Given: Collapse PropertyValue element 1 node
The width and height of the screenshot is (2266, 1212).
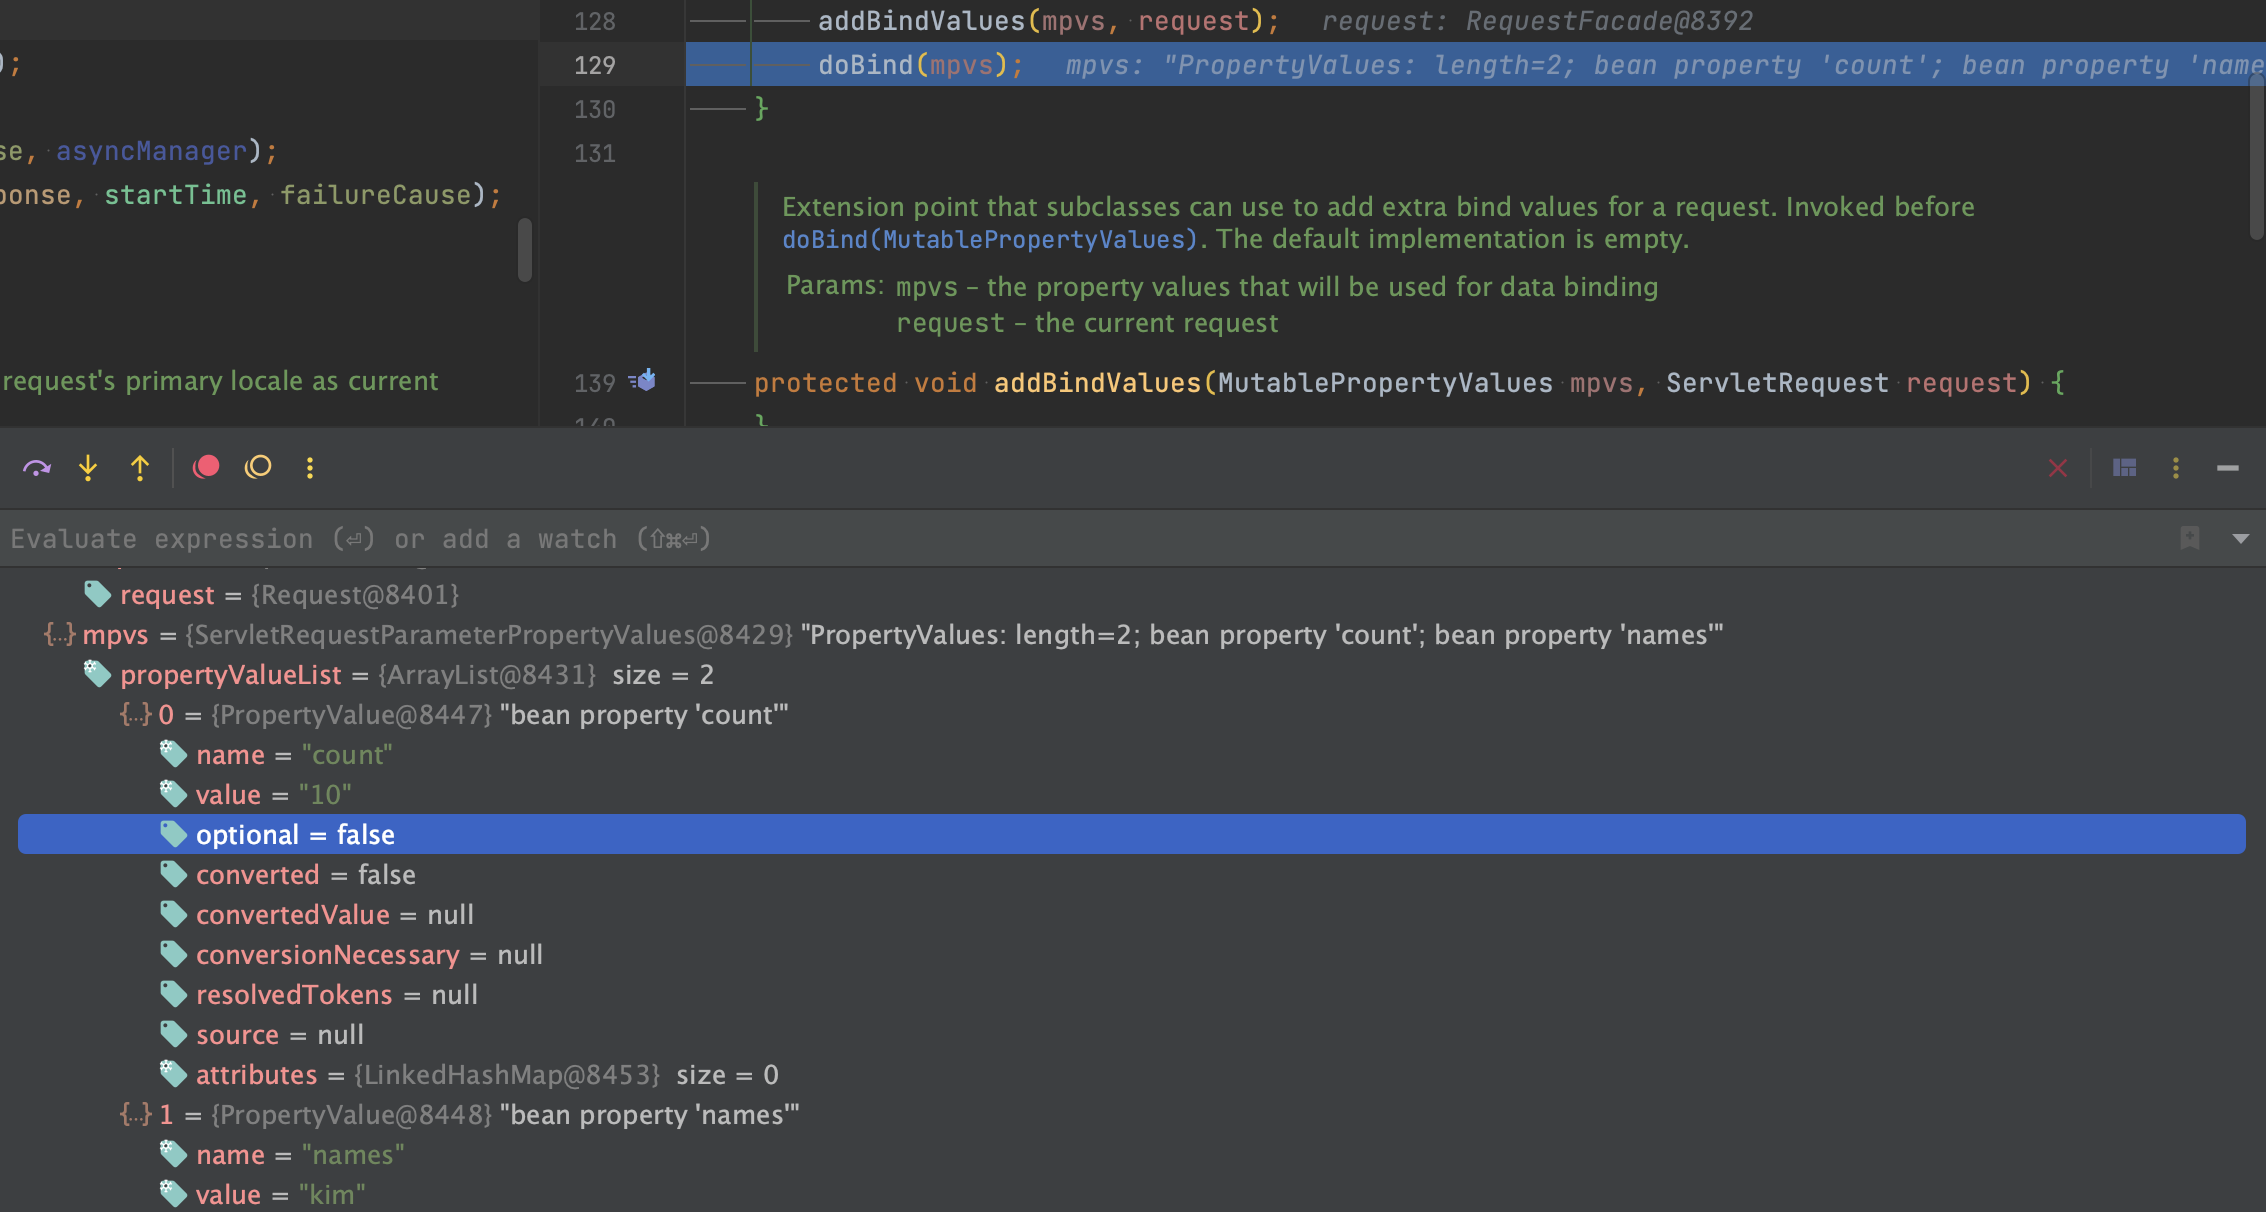Looking at the screenshot, I should 135,1115.
